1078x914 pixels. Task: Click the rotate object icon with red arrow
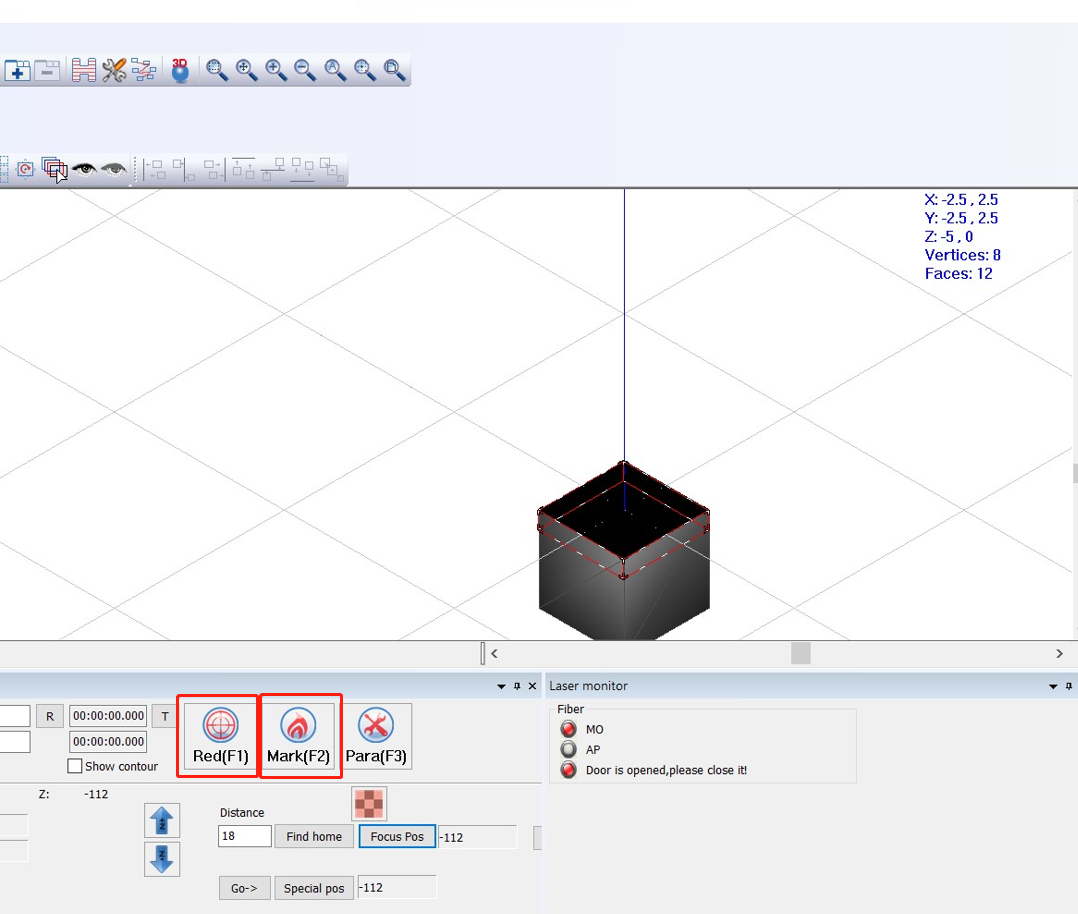click(x=25, y=169)
